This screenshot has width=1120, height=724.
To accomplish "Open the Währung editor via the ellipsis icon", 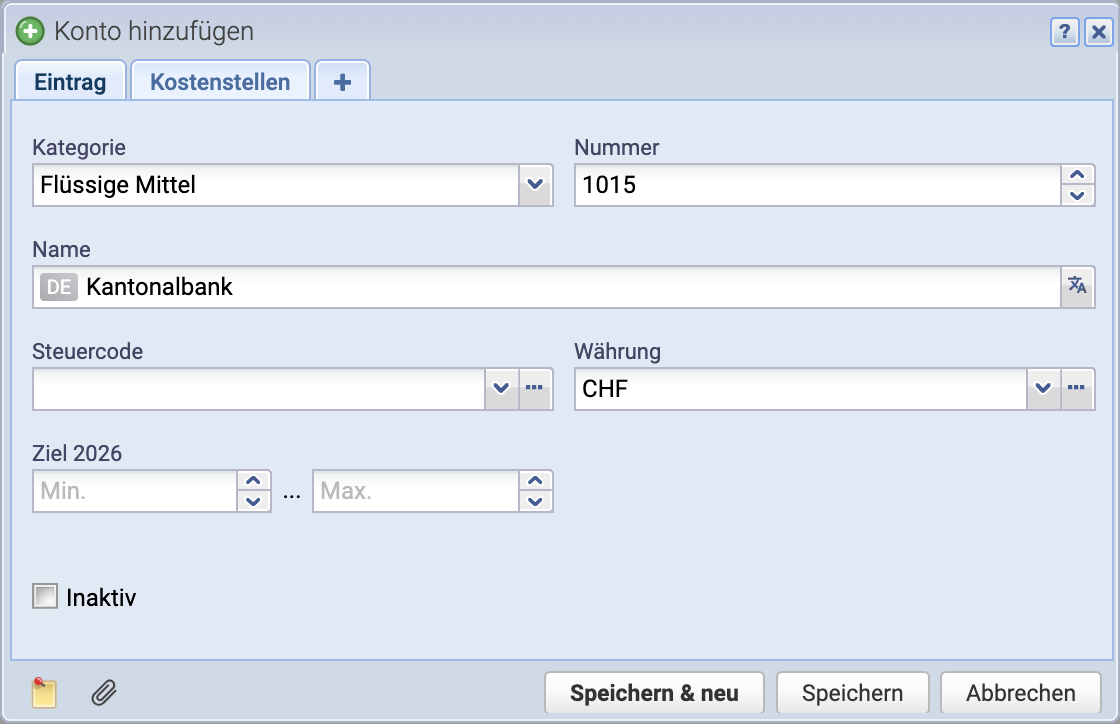I will [x=1078, y=389].
